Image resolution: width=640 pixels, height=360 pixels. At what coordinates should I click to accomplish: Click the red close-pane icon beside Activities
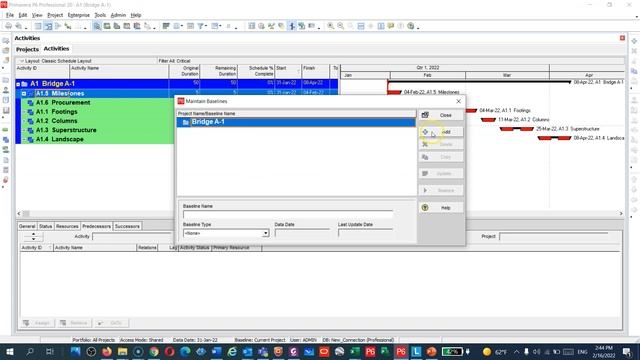(622, 38)
